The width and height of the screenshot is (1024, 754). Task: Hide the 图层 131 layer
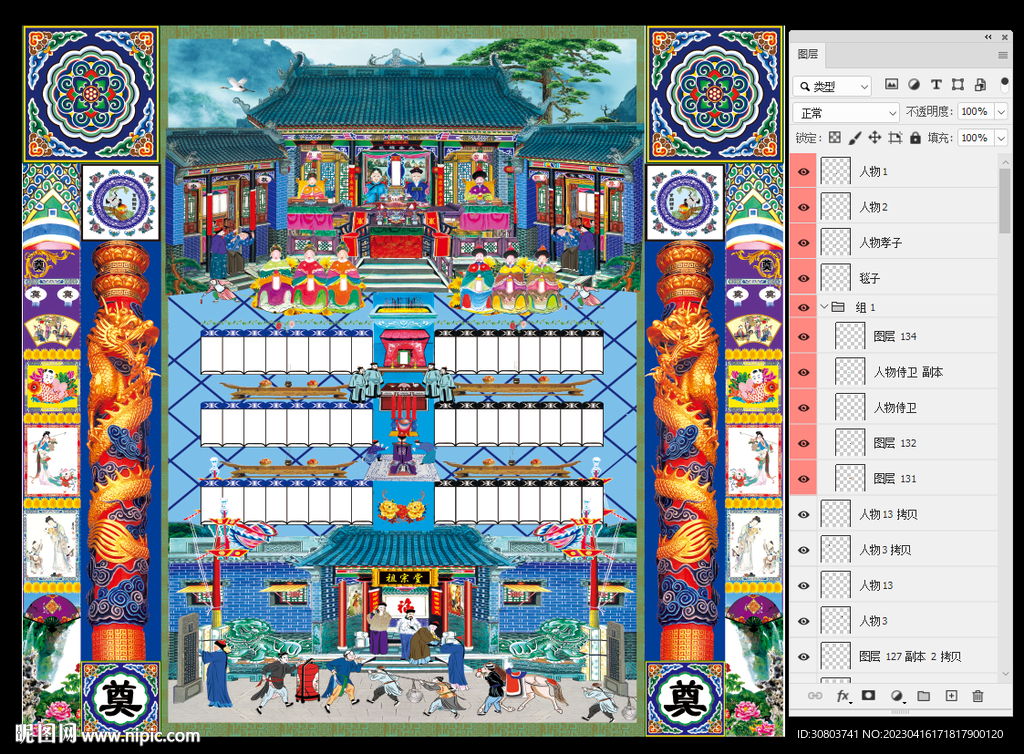(803, 479)
